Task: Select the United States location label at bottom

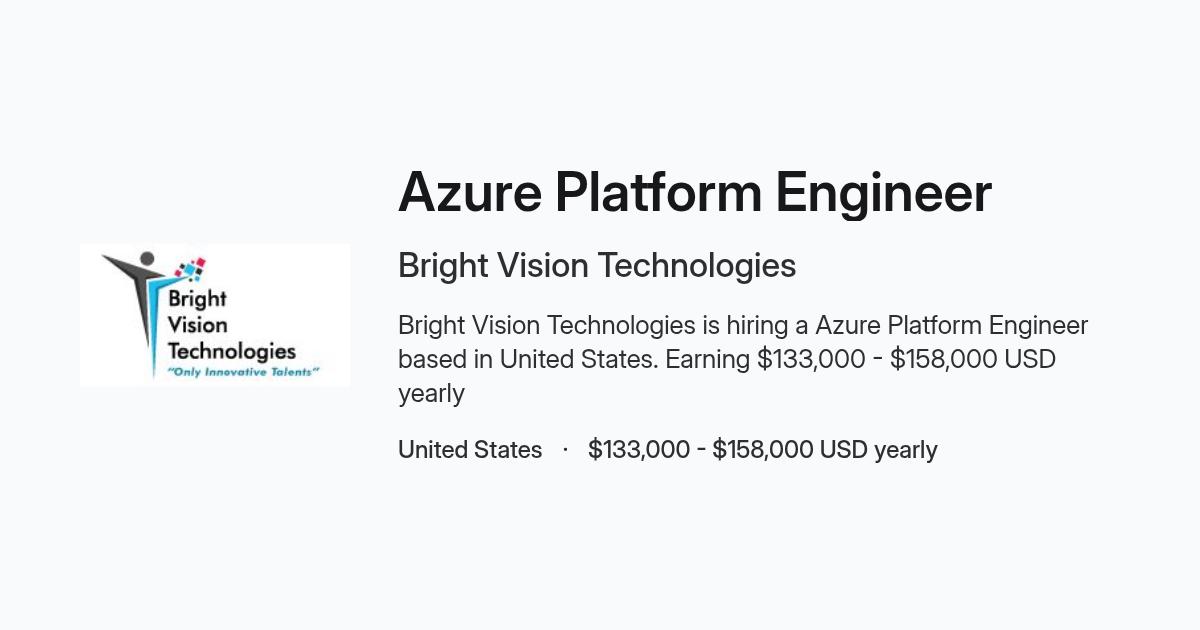Action: 470,450
